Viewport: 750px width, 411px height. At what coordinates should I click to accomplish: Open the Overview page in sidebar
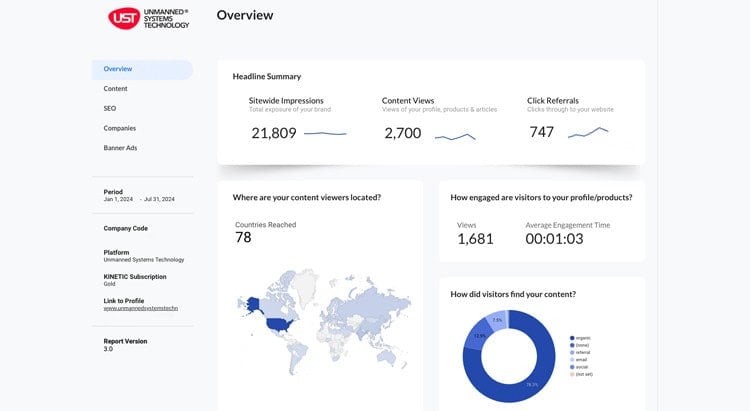click(x=143, y=69)
